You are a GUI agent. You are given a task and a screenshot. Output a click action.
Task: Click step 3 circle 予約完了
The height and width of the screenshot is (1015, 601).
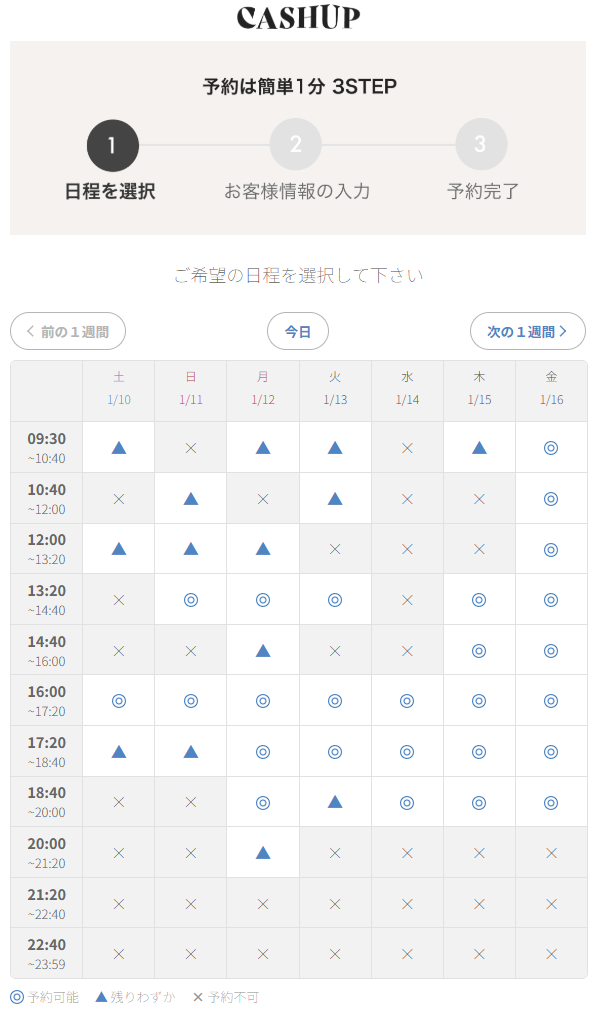pos(481,145)
